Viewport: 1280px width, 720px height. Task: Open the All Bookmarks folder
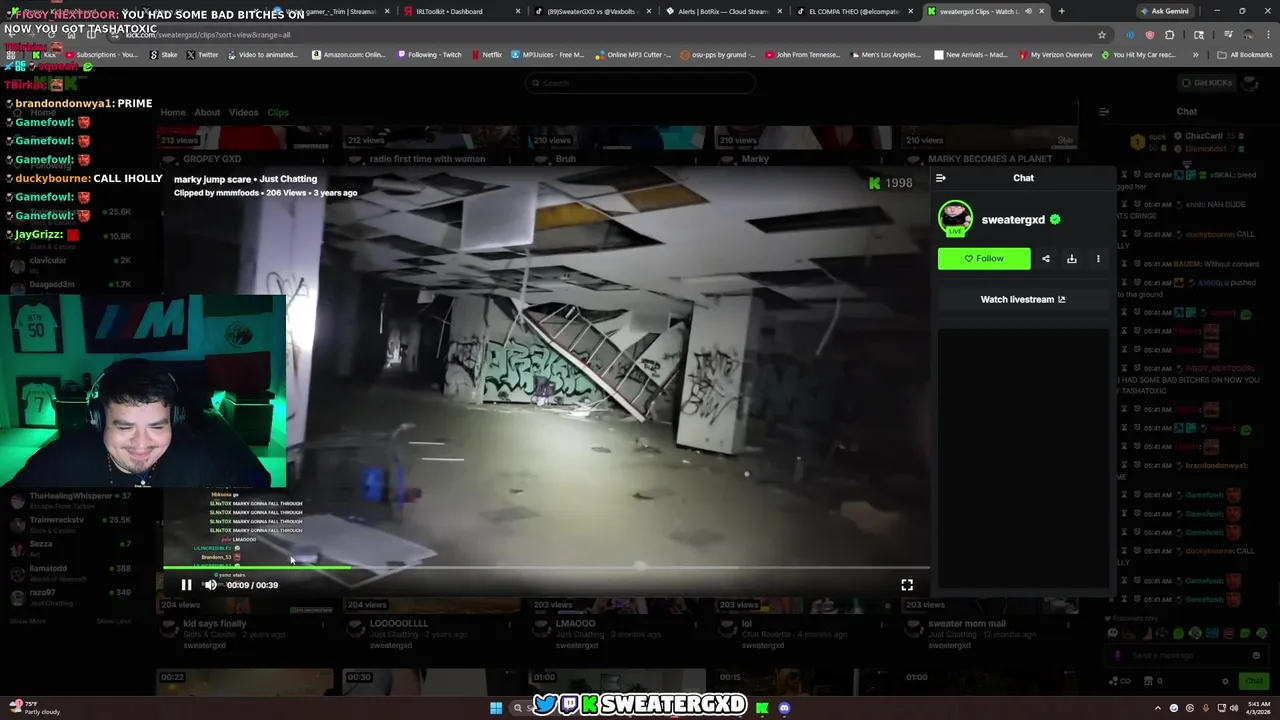(x=1245, y=55)
